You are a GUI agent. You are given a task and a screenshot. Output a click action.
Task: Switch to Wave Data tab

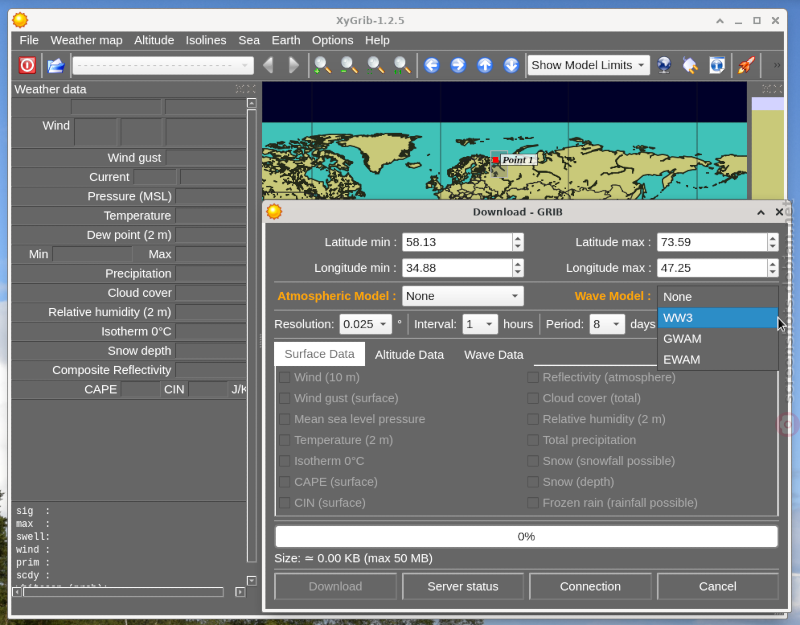pyautogui.click(x=493, y=355)
